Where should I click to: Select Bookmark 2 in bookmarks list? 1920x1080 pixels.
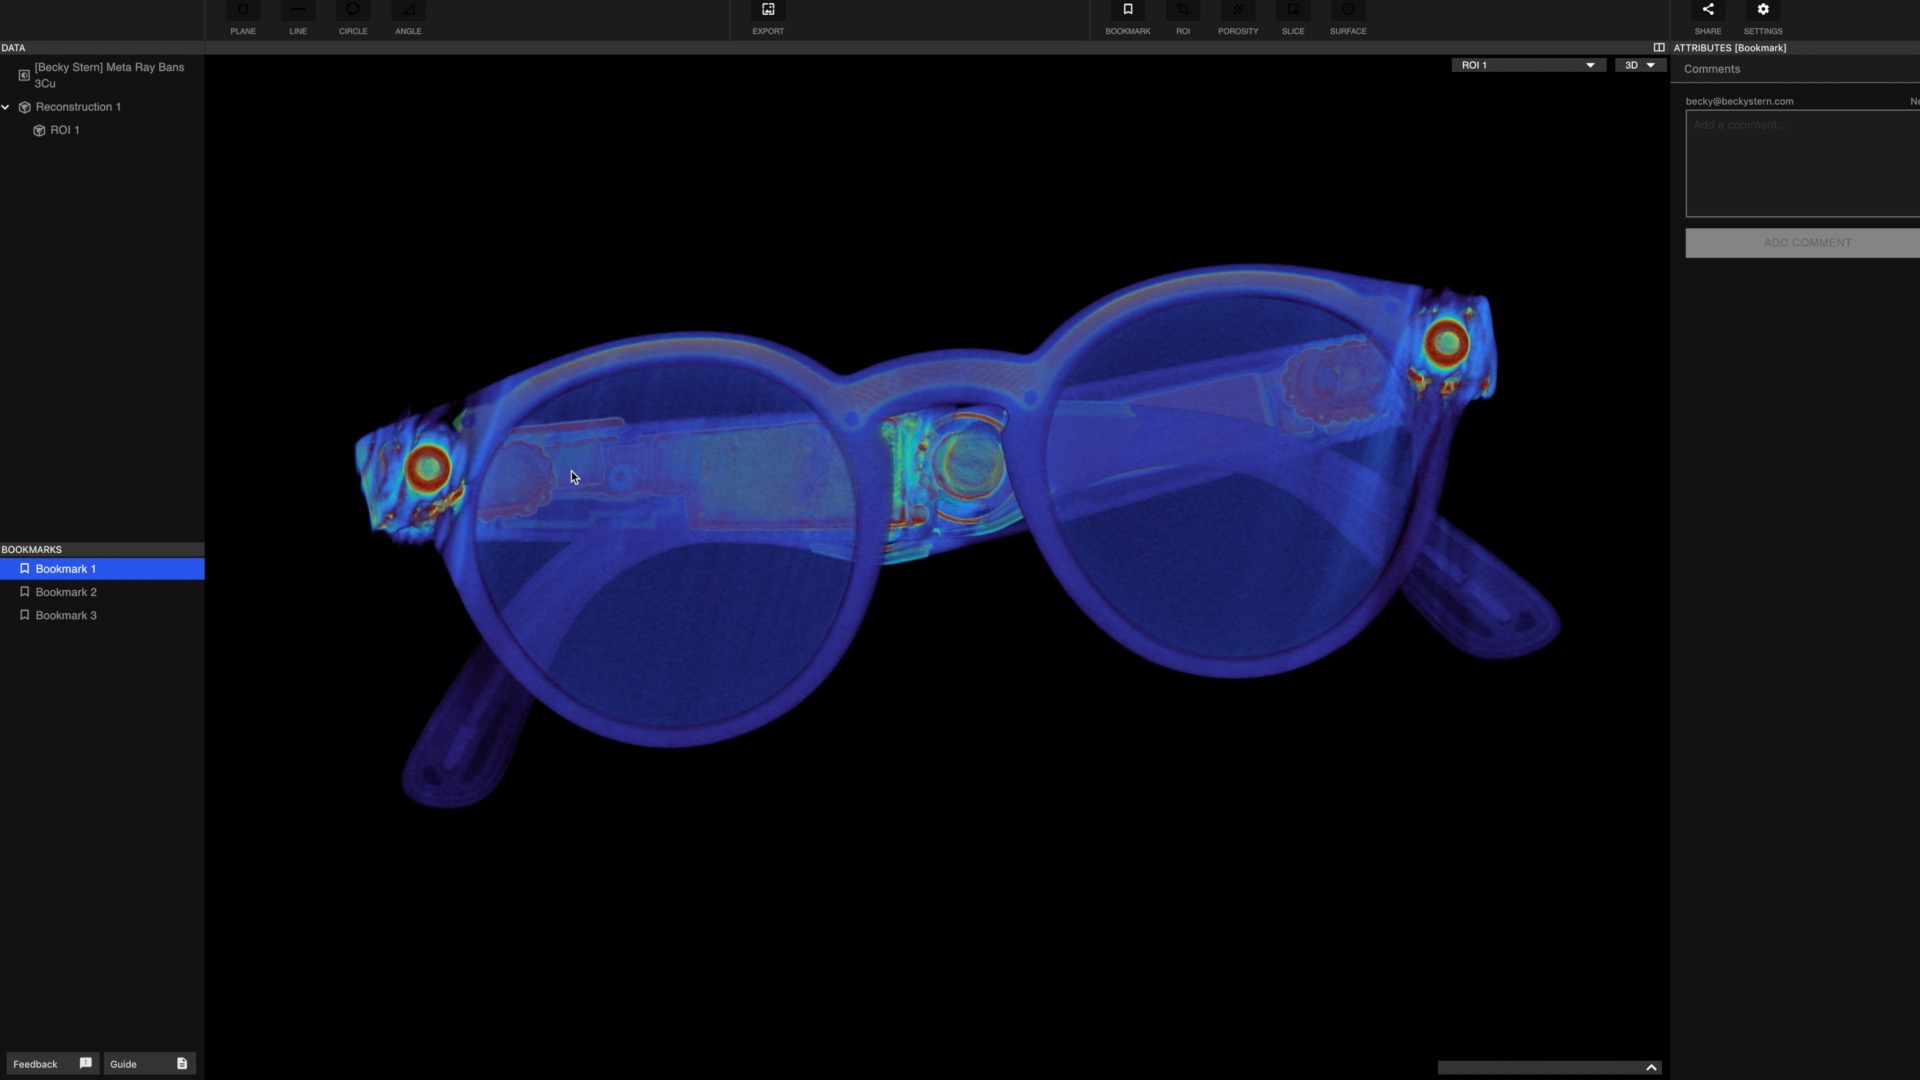click(66, 592)
